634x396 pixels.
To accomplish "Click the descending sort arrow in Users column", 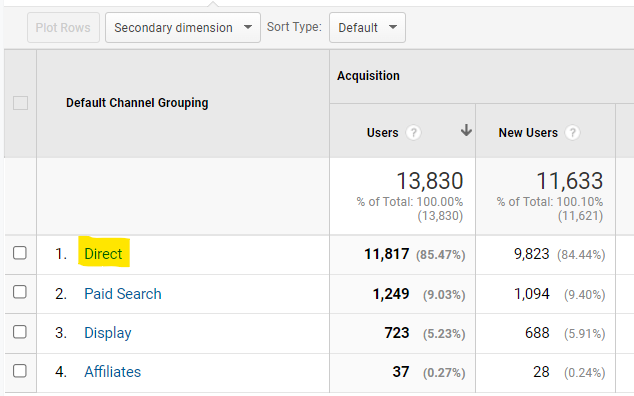I will tap(466, 130).
